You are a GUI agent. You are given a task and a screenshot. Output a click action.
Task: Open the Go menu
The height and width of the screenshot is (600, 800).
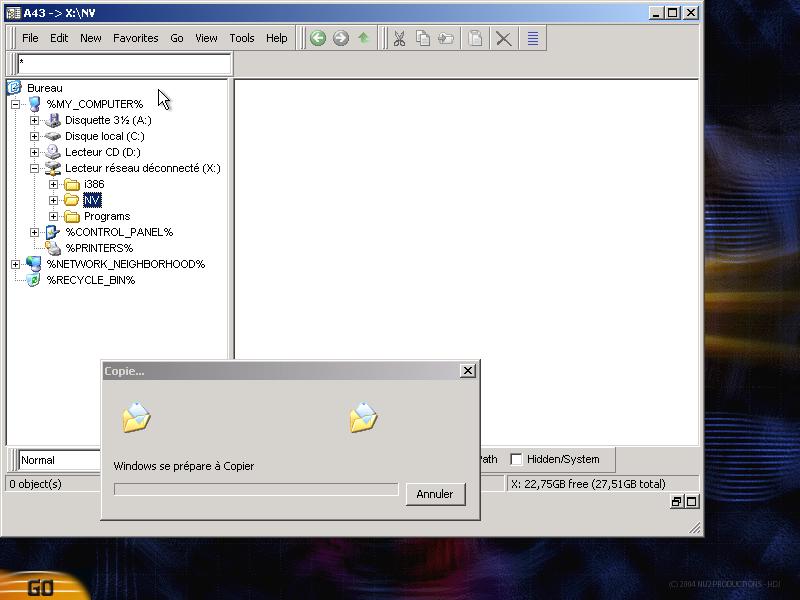[177, 38]
